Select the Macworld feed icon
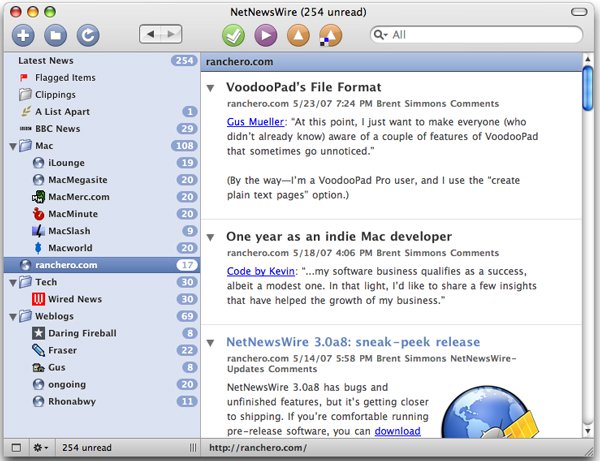Screen dimensions: 600x461 tap(38, 248)
